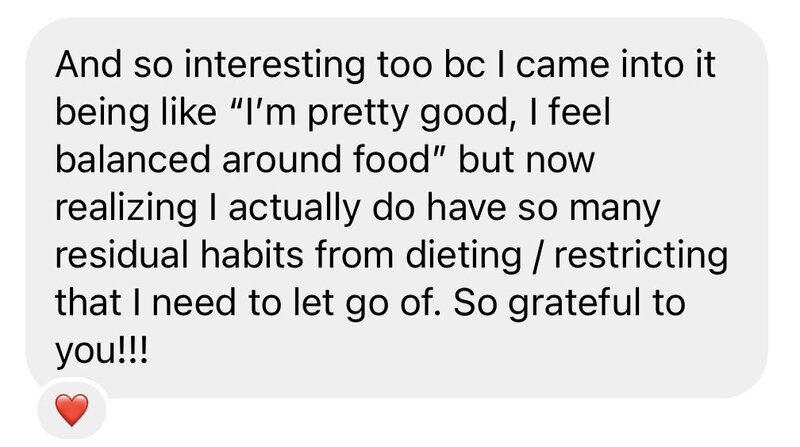Click the word "restricting" in the message
Viewport: 800px width, 447px height.
(x=641, y=255)
